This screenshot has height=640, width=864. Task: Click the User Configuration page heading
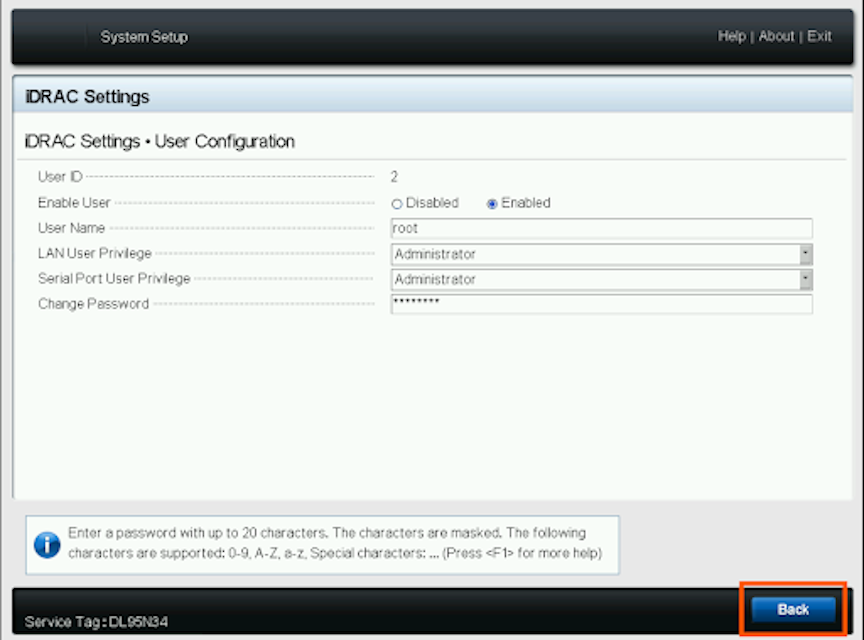[159, 142]
